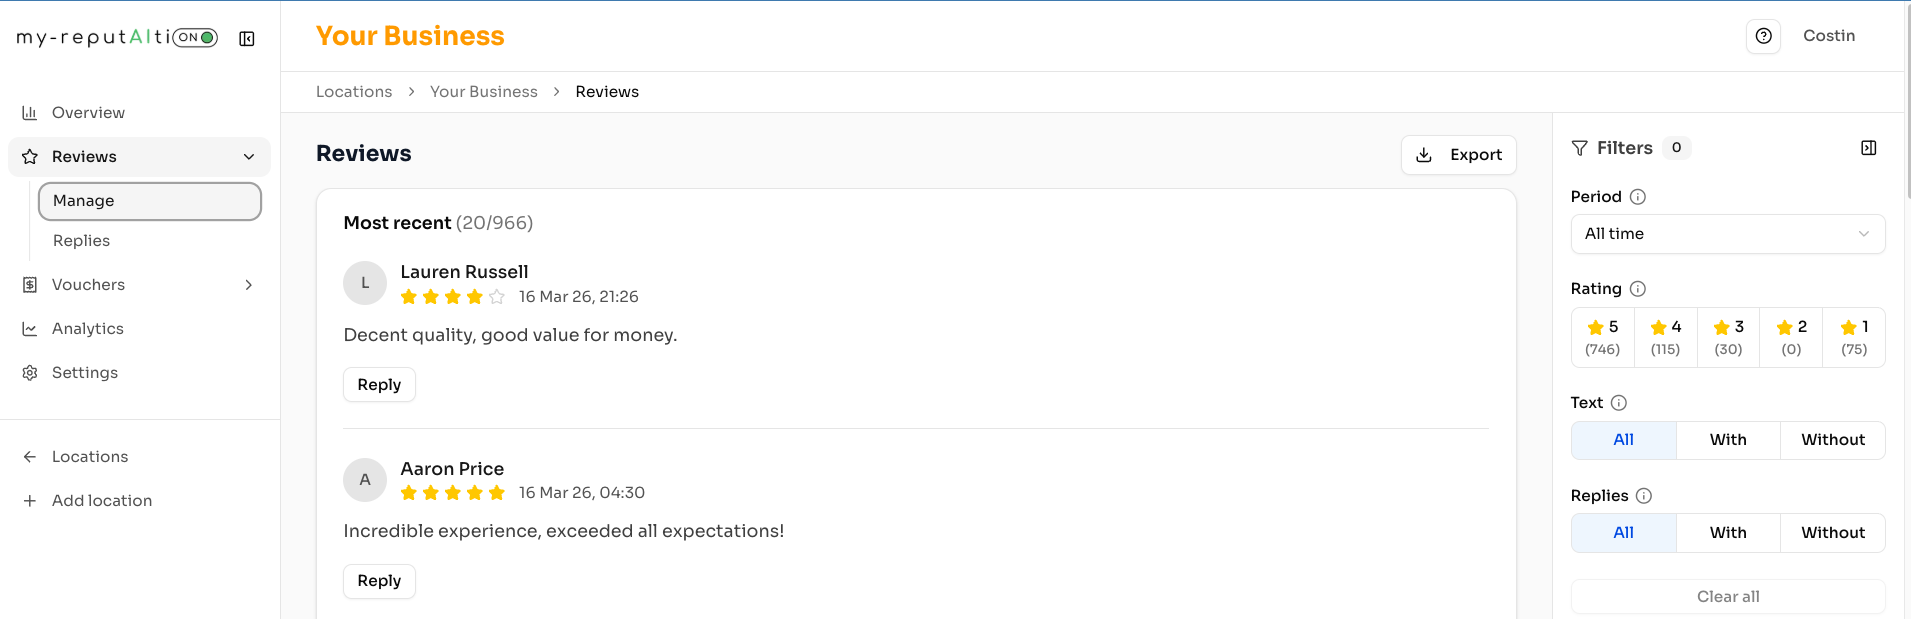This screenshot has width=1911, height=619.
Task: Click Locations breadcrumb link
Action: coord(354,92)
